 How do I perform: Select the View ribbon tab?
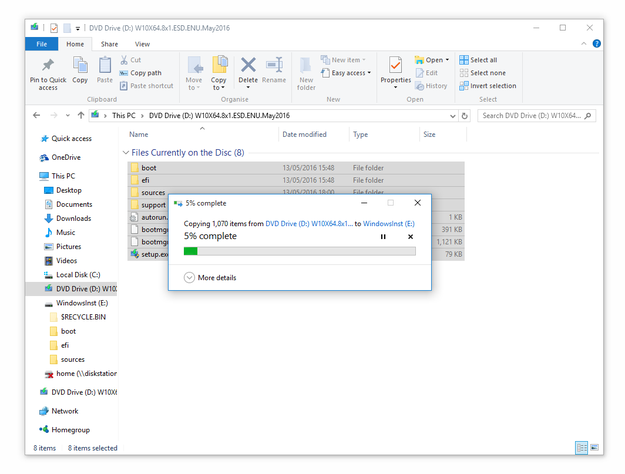coord(142,44)
